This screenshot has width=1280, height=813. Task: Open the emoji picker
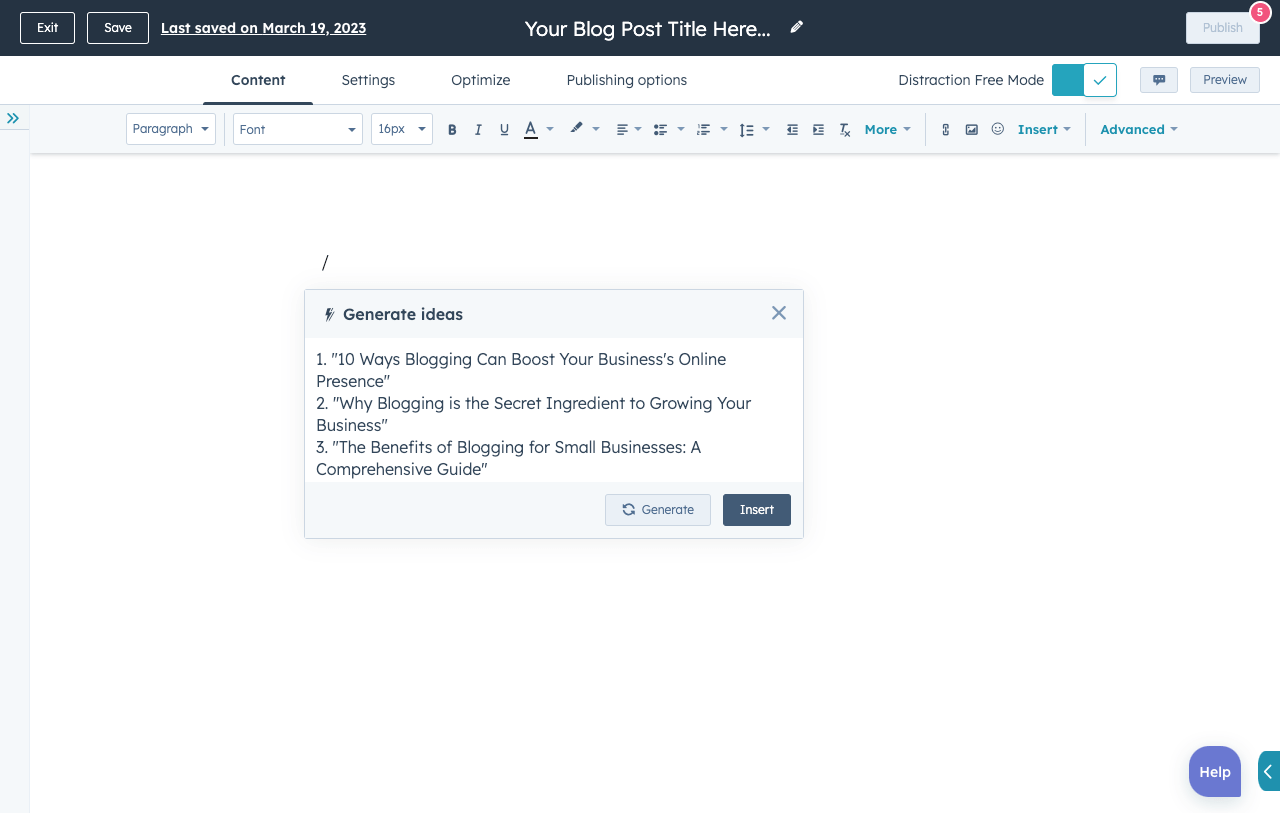point(997,129)
